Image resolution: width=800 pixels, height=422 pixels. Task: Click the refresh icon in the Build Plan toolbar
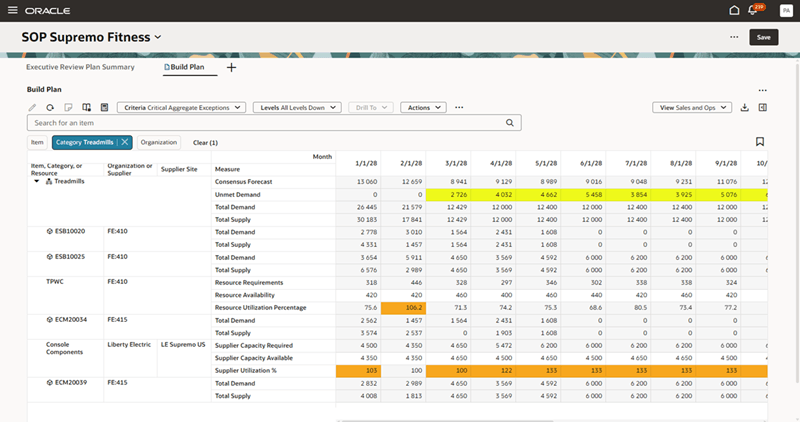coord(50,107)
